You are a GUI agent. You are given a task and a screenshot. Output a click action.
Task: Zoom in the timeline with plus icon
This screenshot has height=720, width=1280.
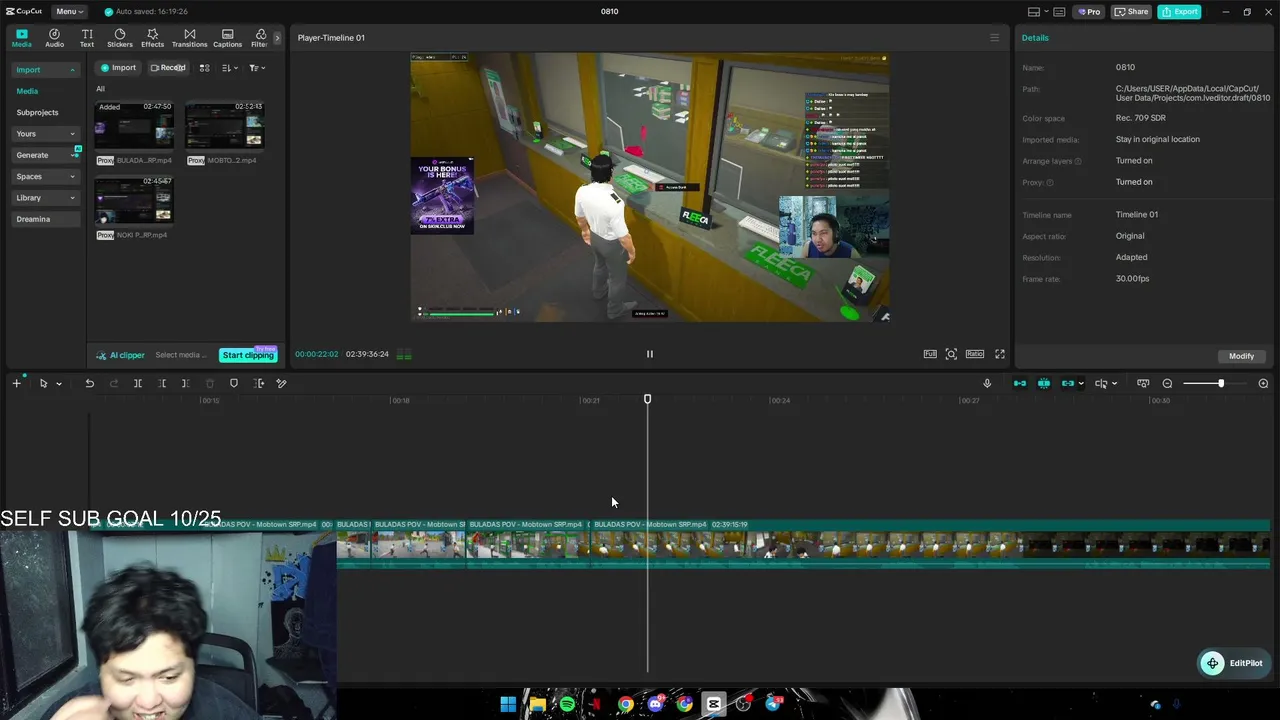pyautogui.click(x=1263, y=383)
